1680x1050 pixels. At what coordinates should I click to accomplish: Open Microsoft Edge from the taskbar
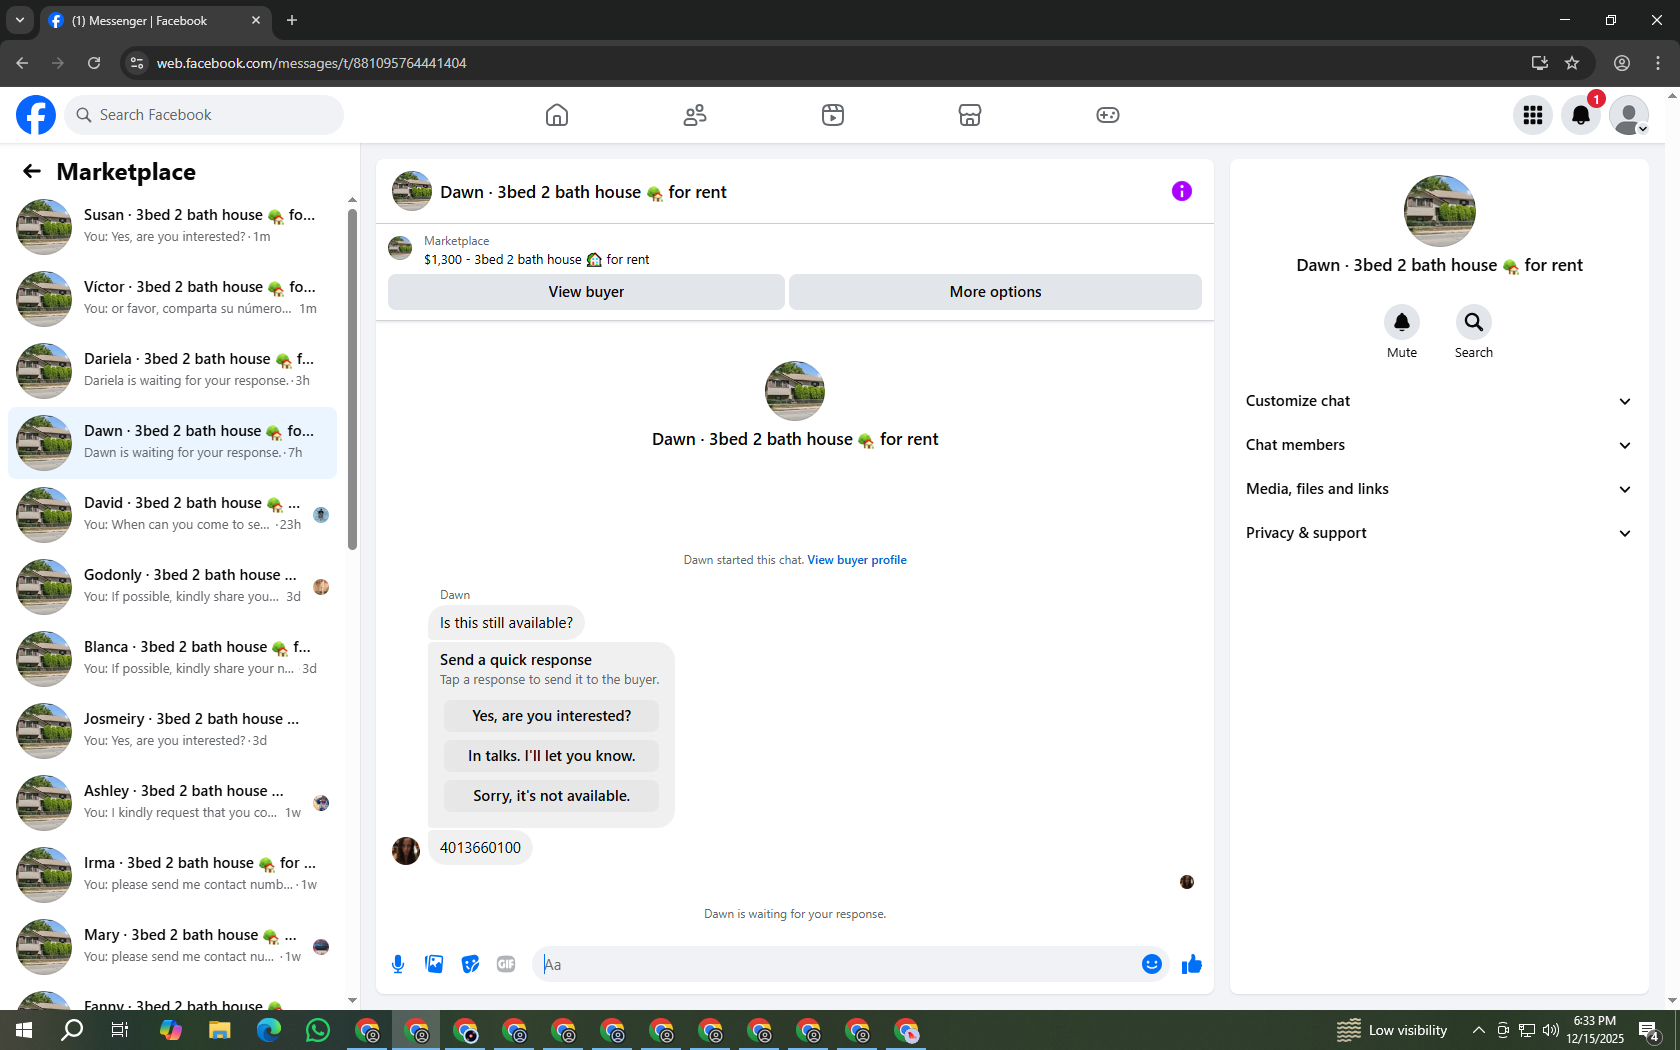click(x=269, y=1030)
